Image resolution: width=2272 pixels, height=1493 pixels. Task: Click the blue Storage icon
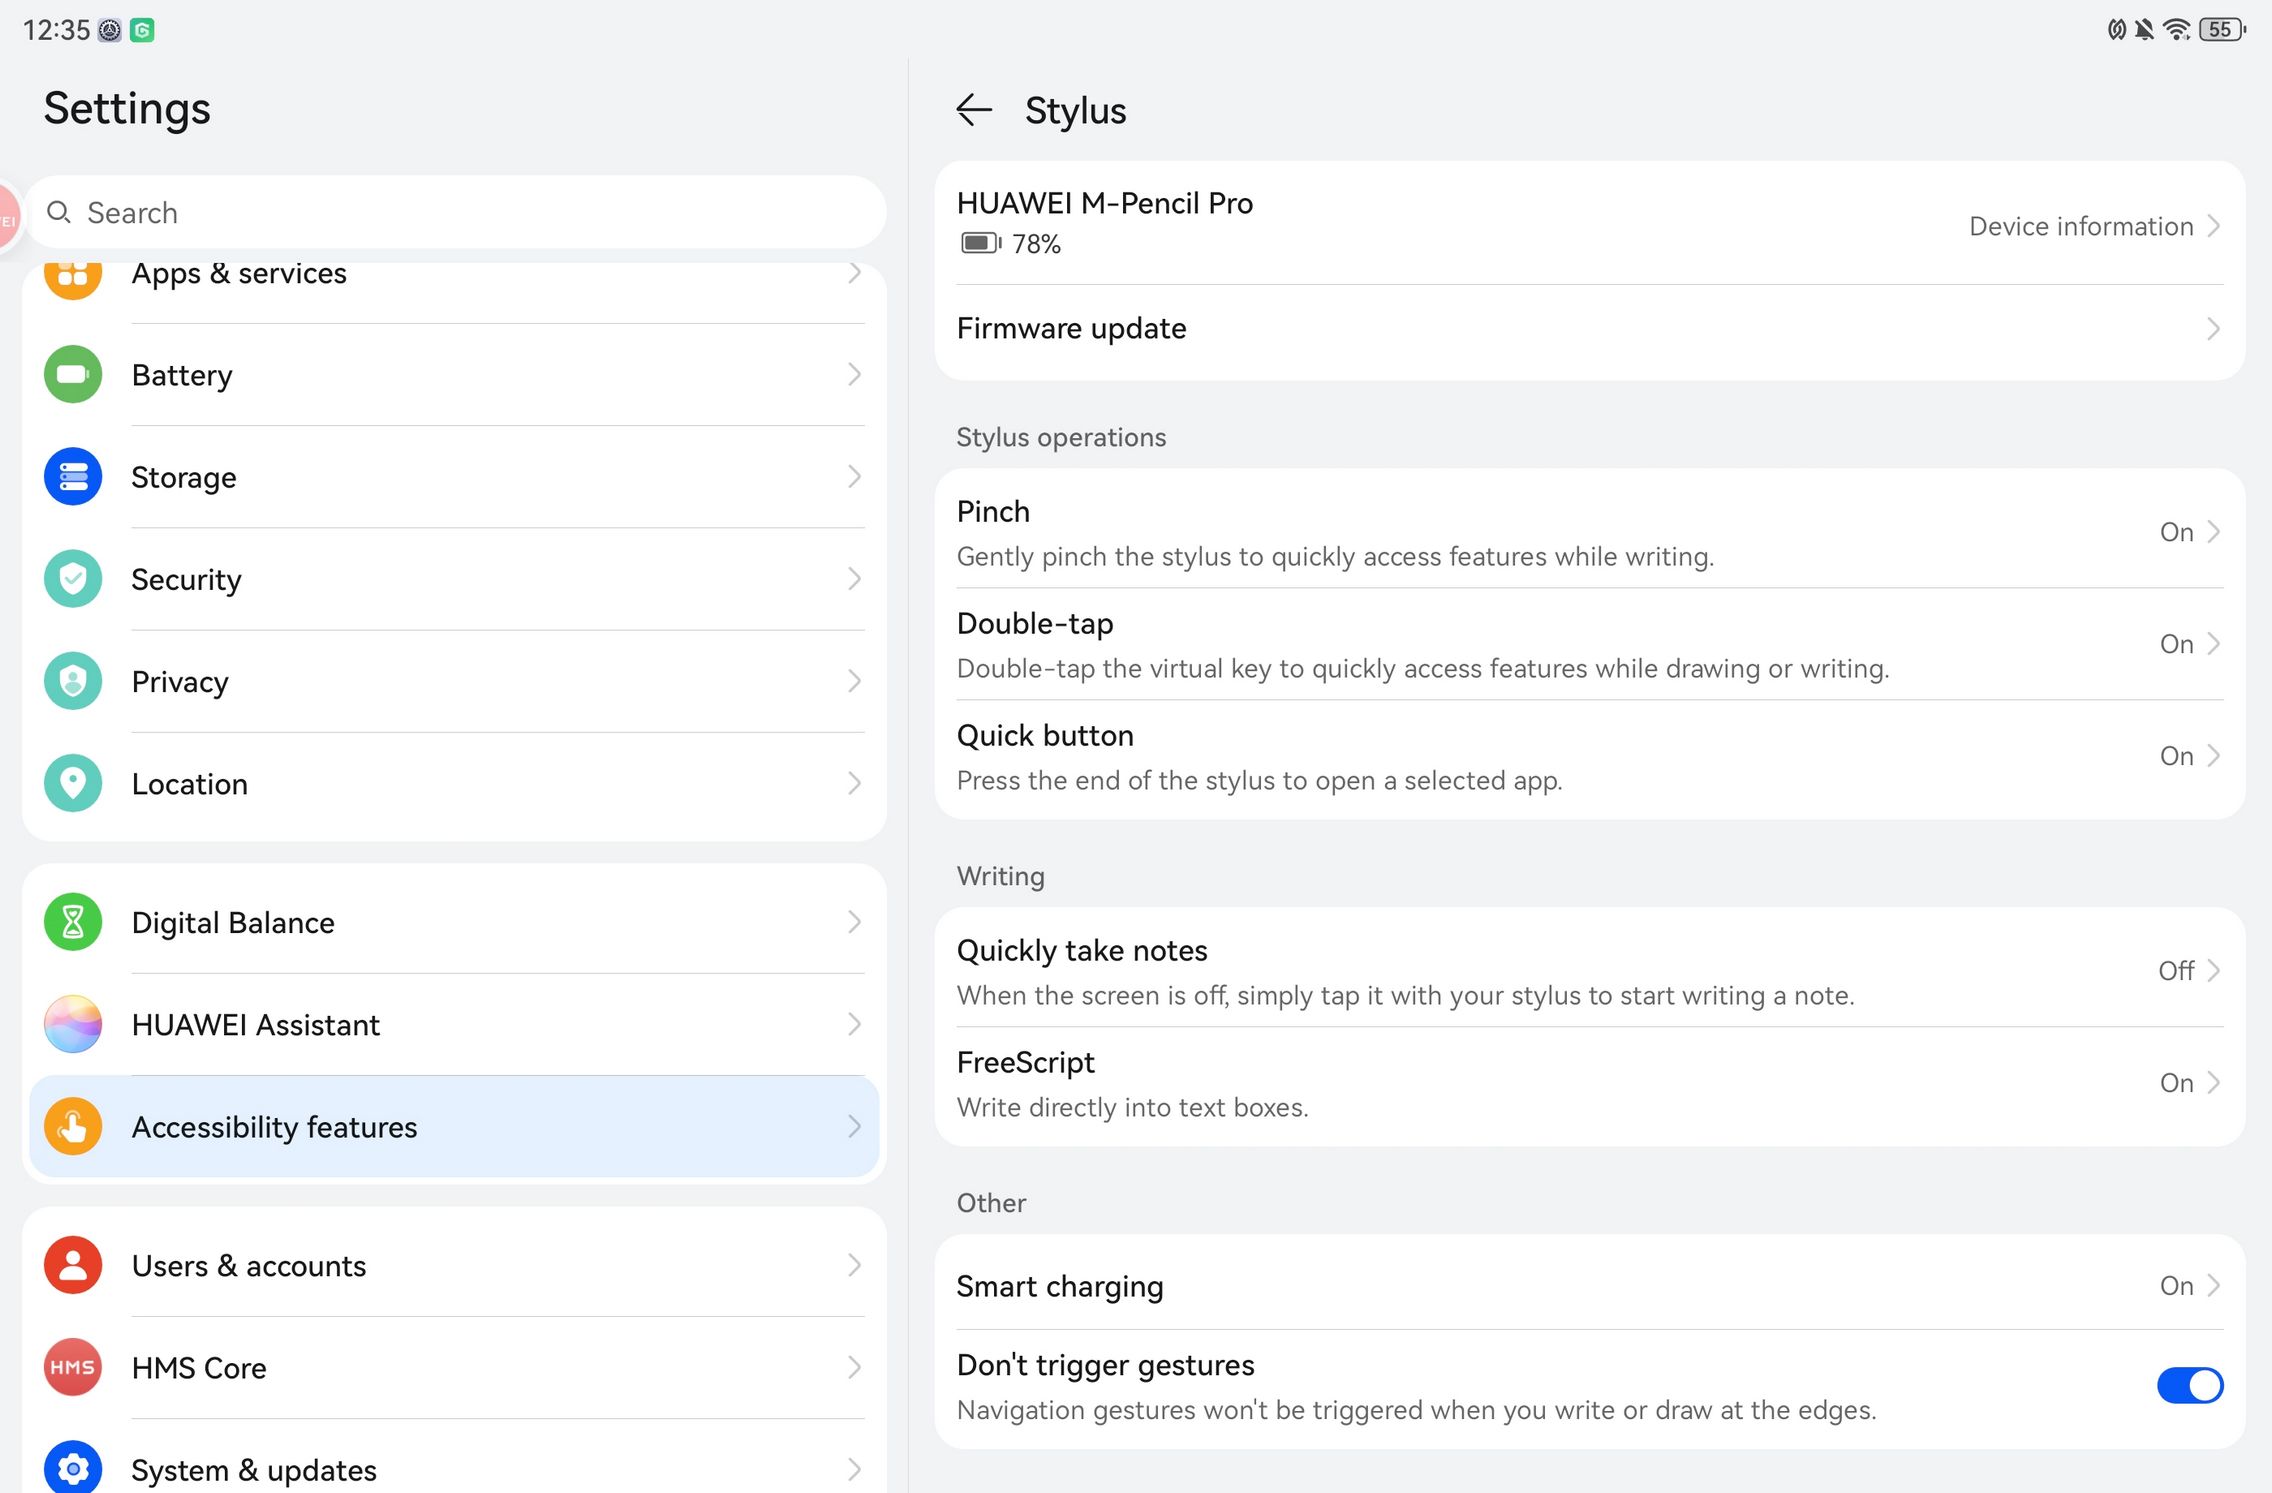pos(73,477)
